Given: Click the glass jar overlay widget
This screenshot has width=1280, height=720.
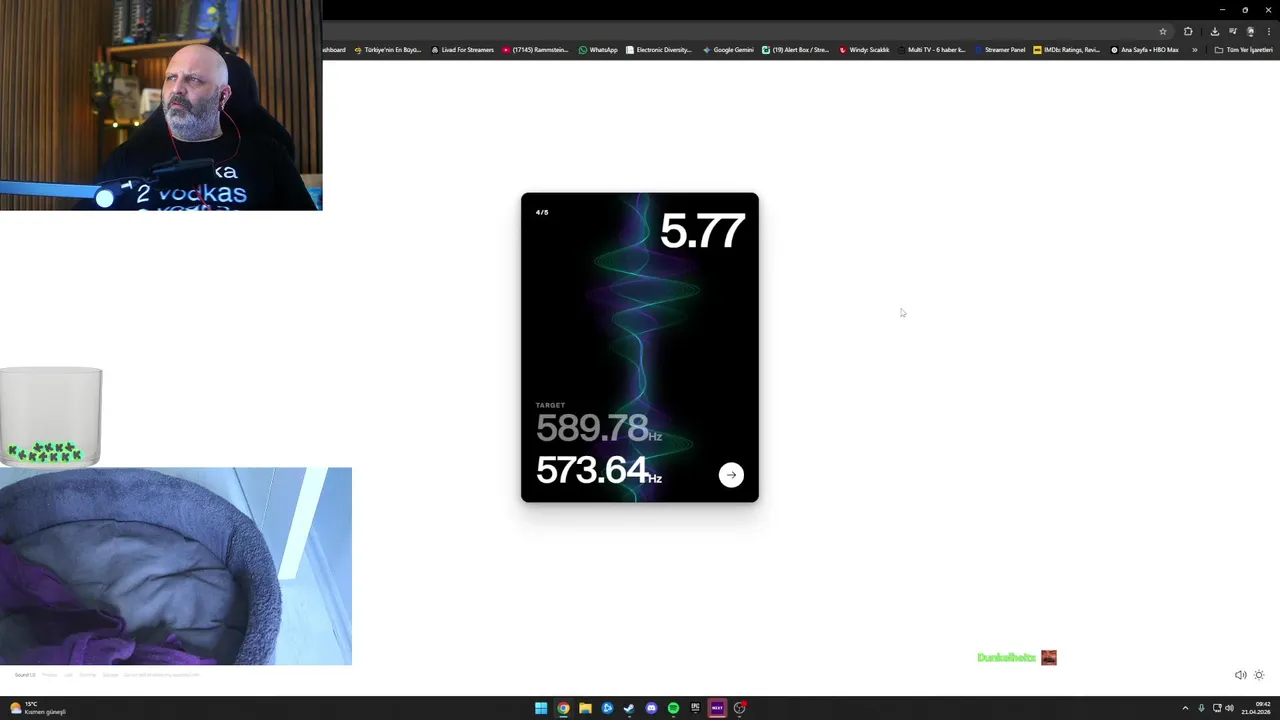Looking at the screenshot, I should (x=51, y=417).
